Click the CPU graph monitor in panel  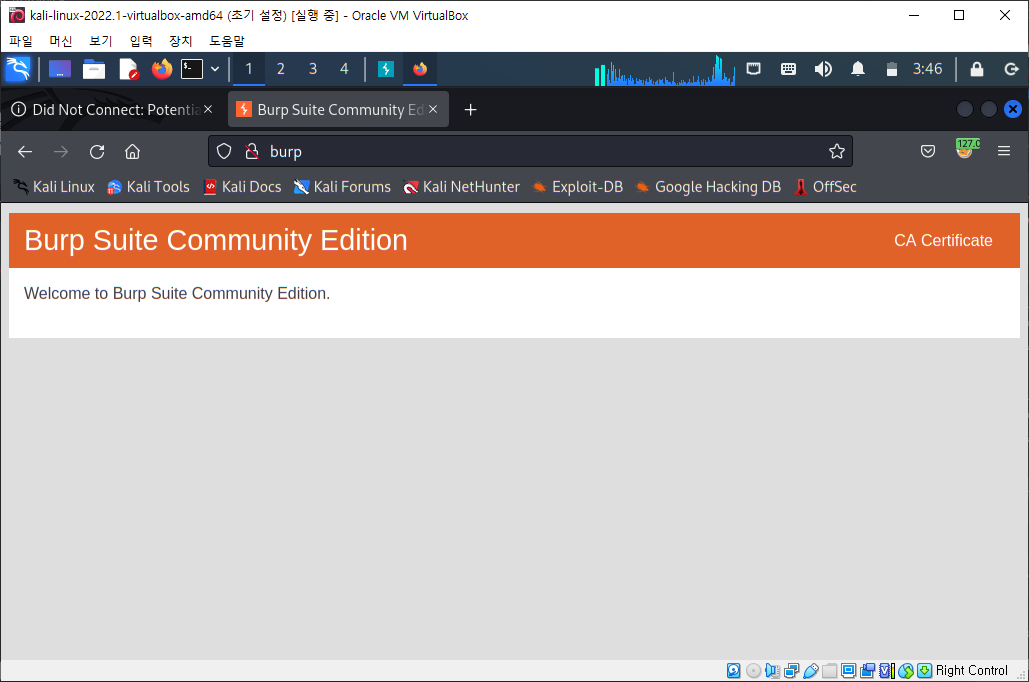tap(664, 70)
